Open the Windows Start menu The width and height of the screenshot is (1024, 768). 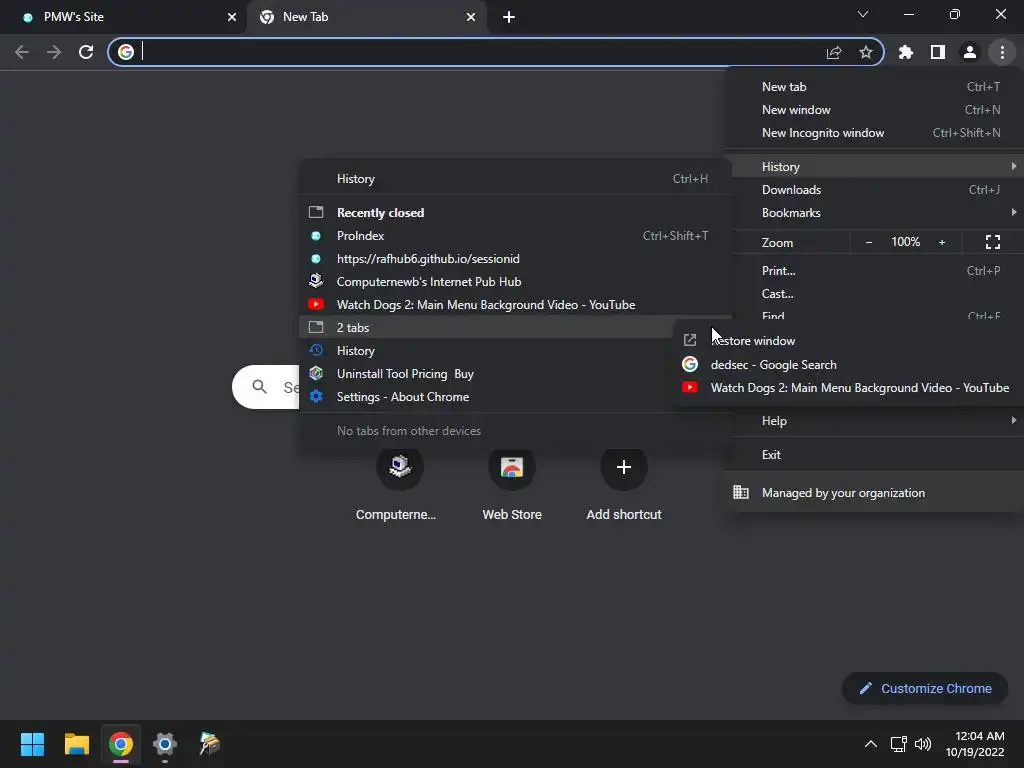click(32, 744)
